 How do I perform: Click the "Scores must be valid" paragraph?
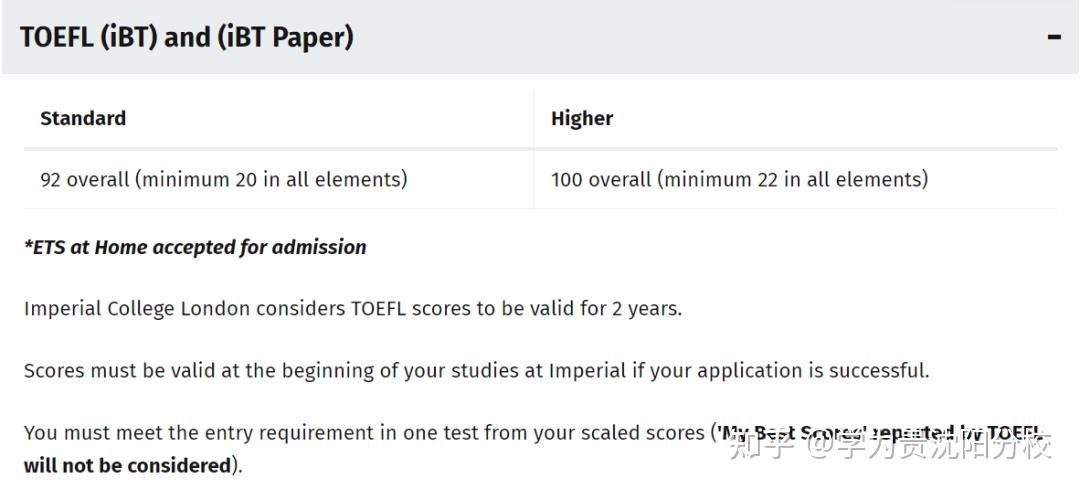pos(476,370)
